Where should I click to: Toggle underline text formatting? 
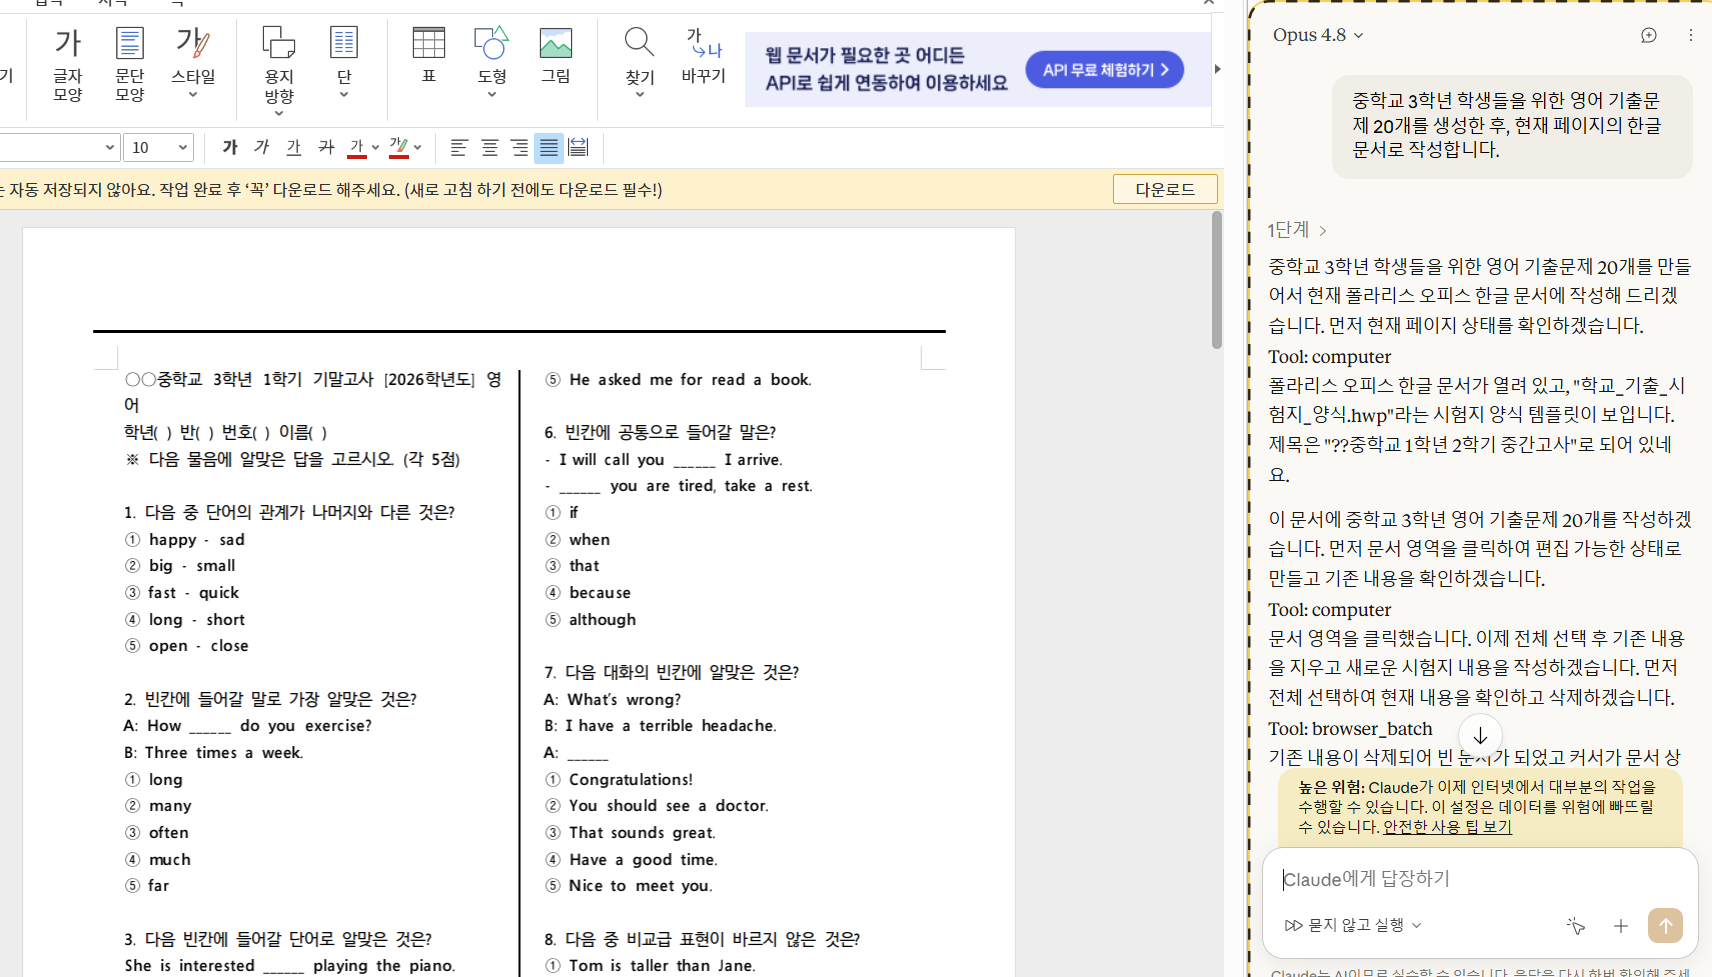(294, 147)
